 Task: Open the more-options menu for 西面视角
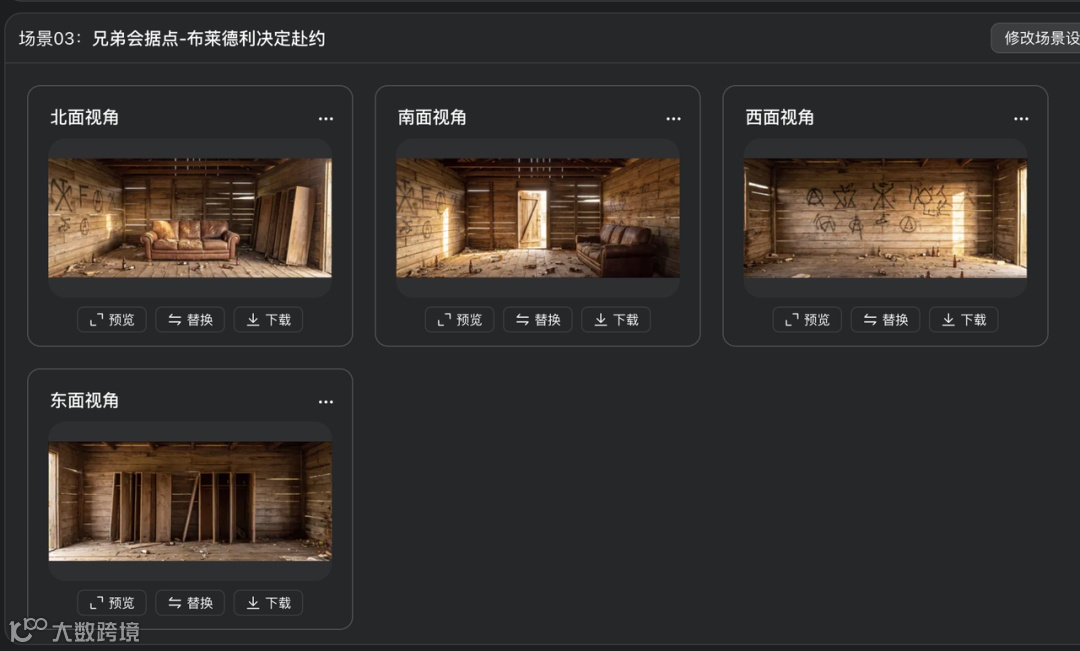[x=1021, y=118]
